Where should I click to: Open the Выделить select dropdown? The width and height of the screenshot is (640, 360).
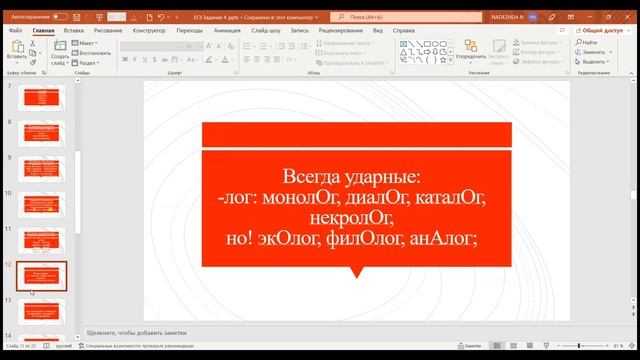(x=592, y=62)
